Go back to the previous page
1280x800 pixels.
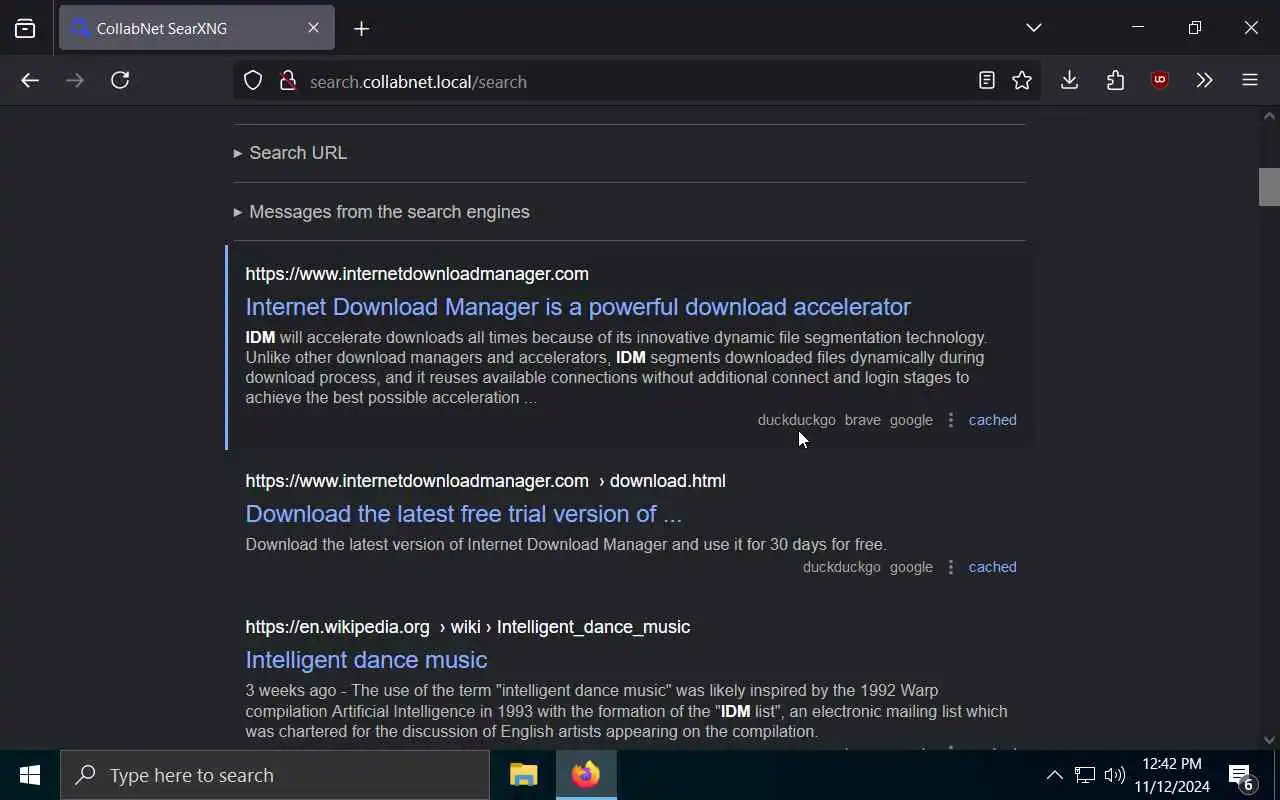point(30,81)
